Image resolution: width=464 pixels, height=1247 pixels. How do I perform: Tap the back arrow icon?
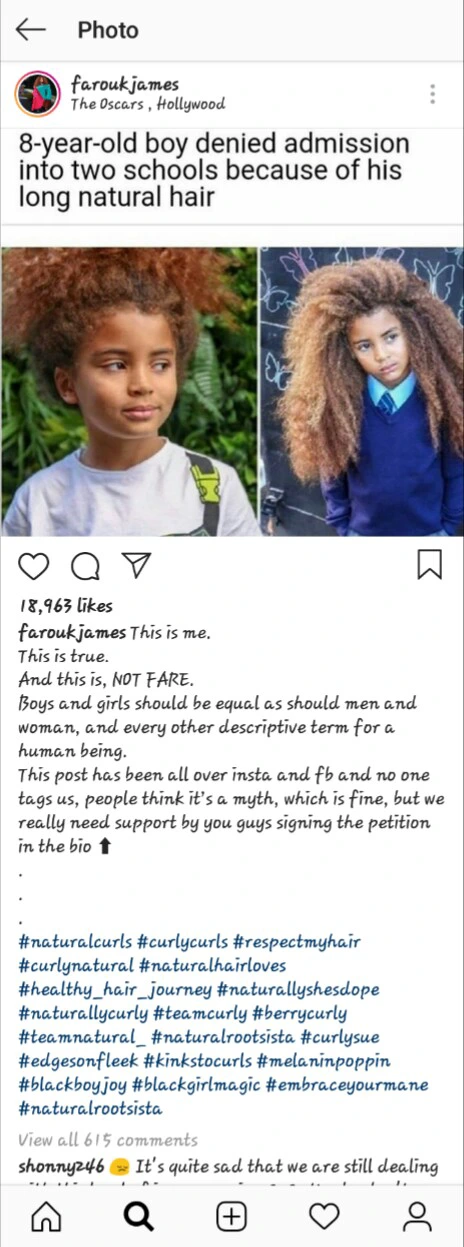pos(30,29)
